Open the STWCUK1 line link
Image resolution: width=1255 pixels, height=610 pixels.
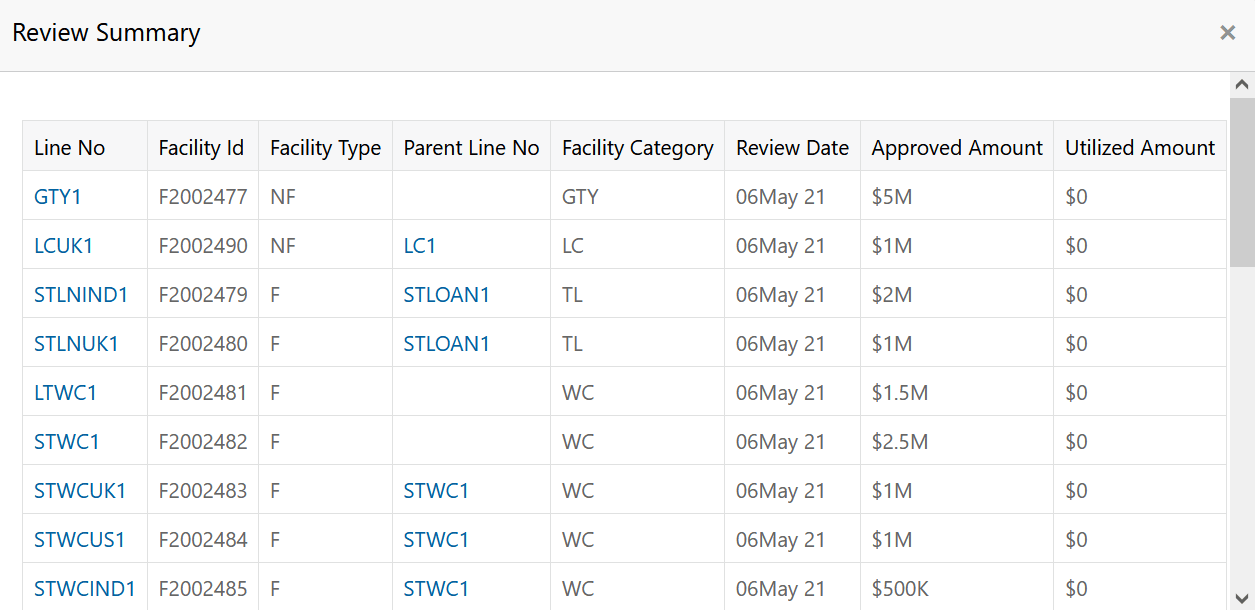(80, 491)
